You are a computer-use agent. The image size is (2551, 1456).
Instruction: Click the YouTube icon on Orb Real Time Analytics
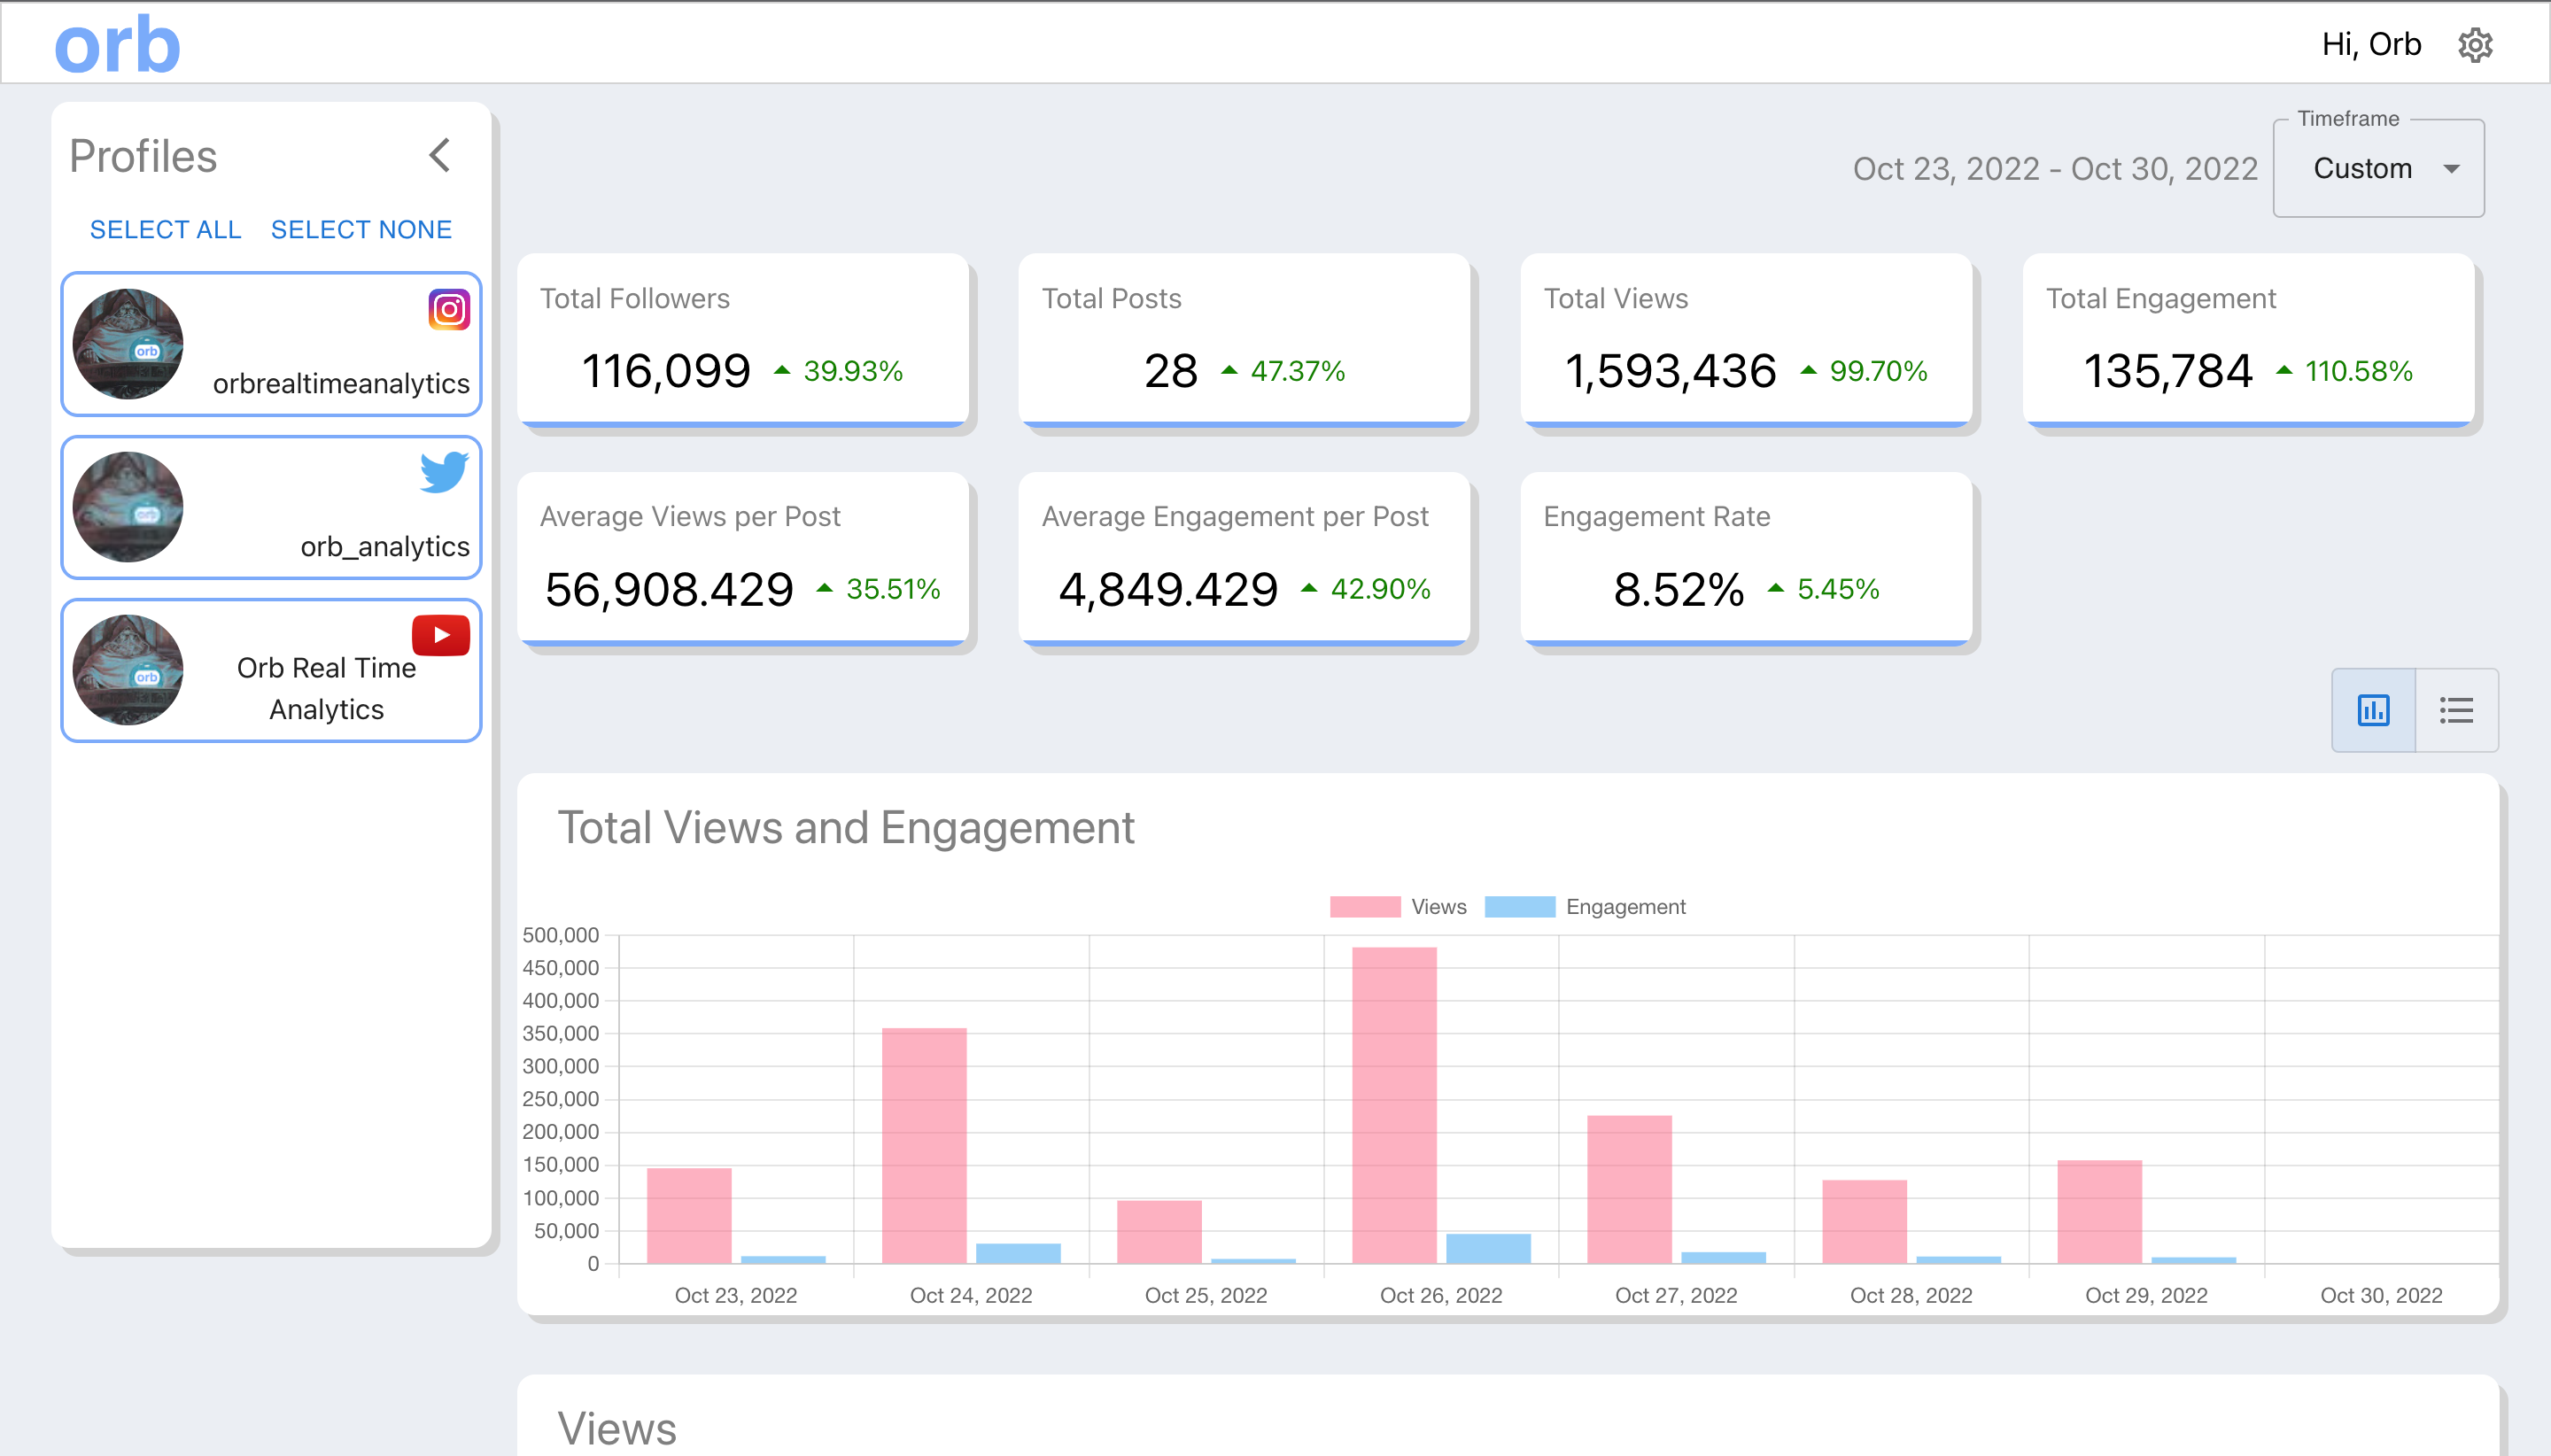click(440, 634)
